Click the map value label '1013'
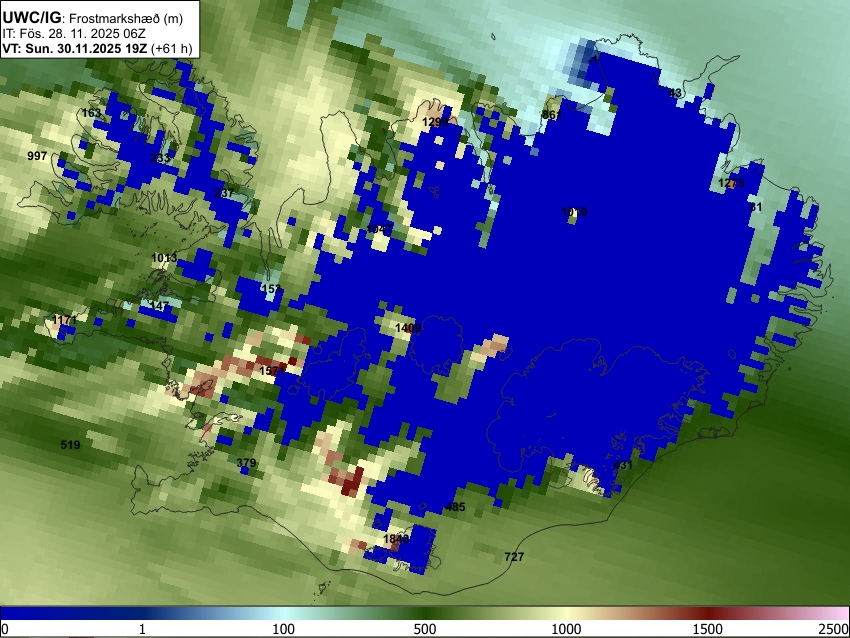850x638 pixels. tap(164, 258)
